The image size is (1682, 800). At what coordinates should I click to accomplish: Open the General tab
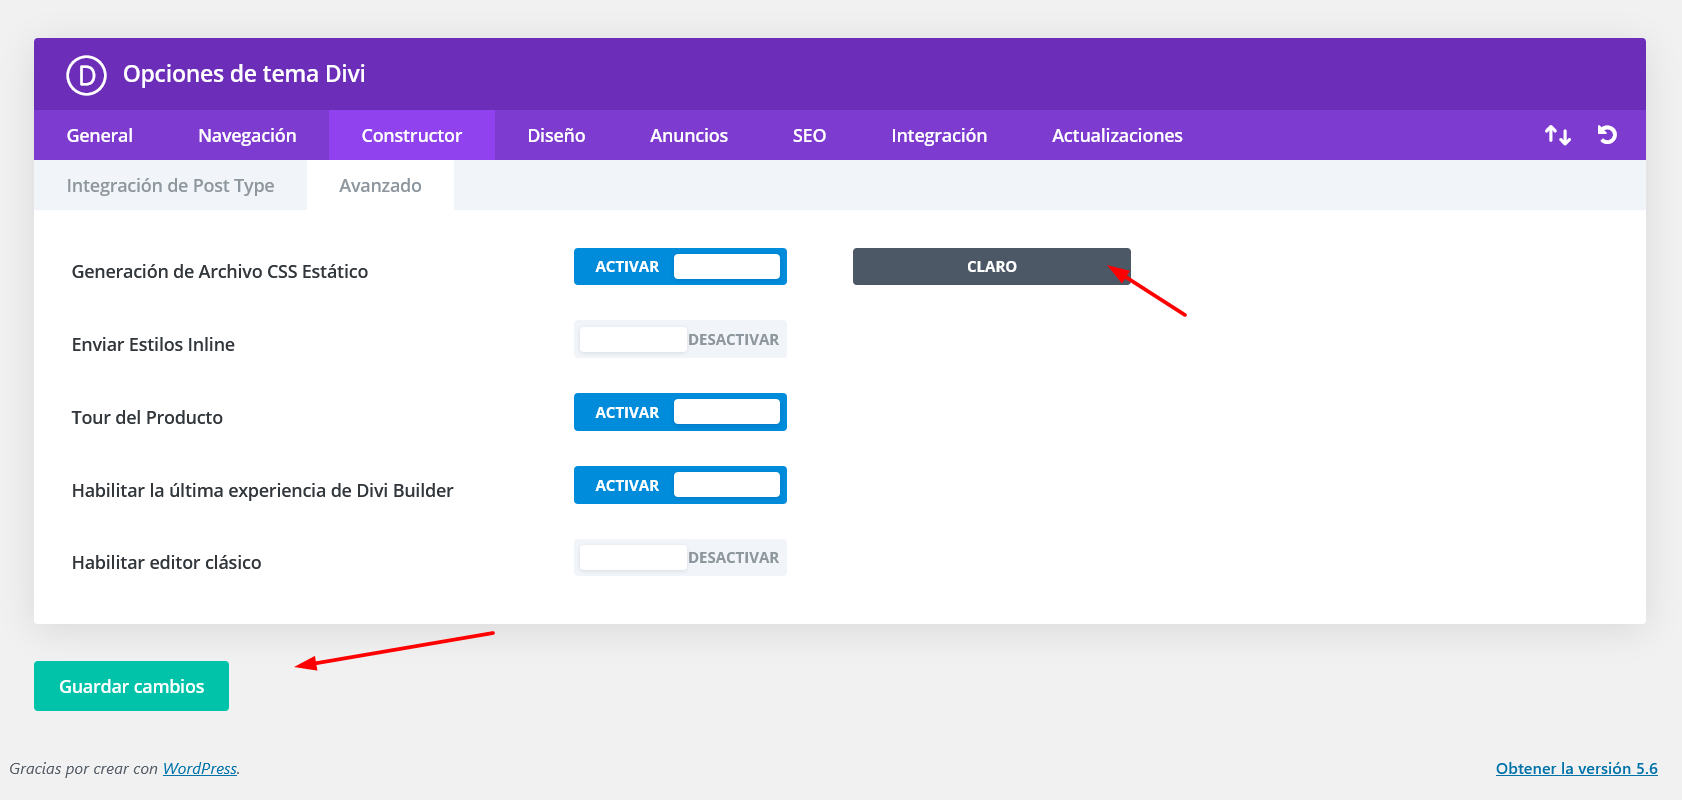99,135
